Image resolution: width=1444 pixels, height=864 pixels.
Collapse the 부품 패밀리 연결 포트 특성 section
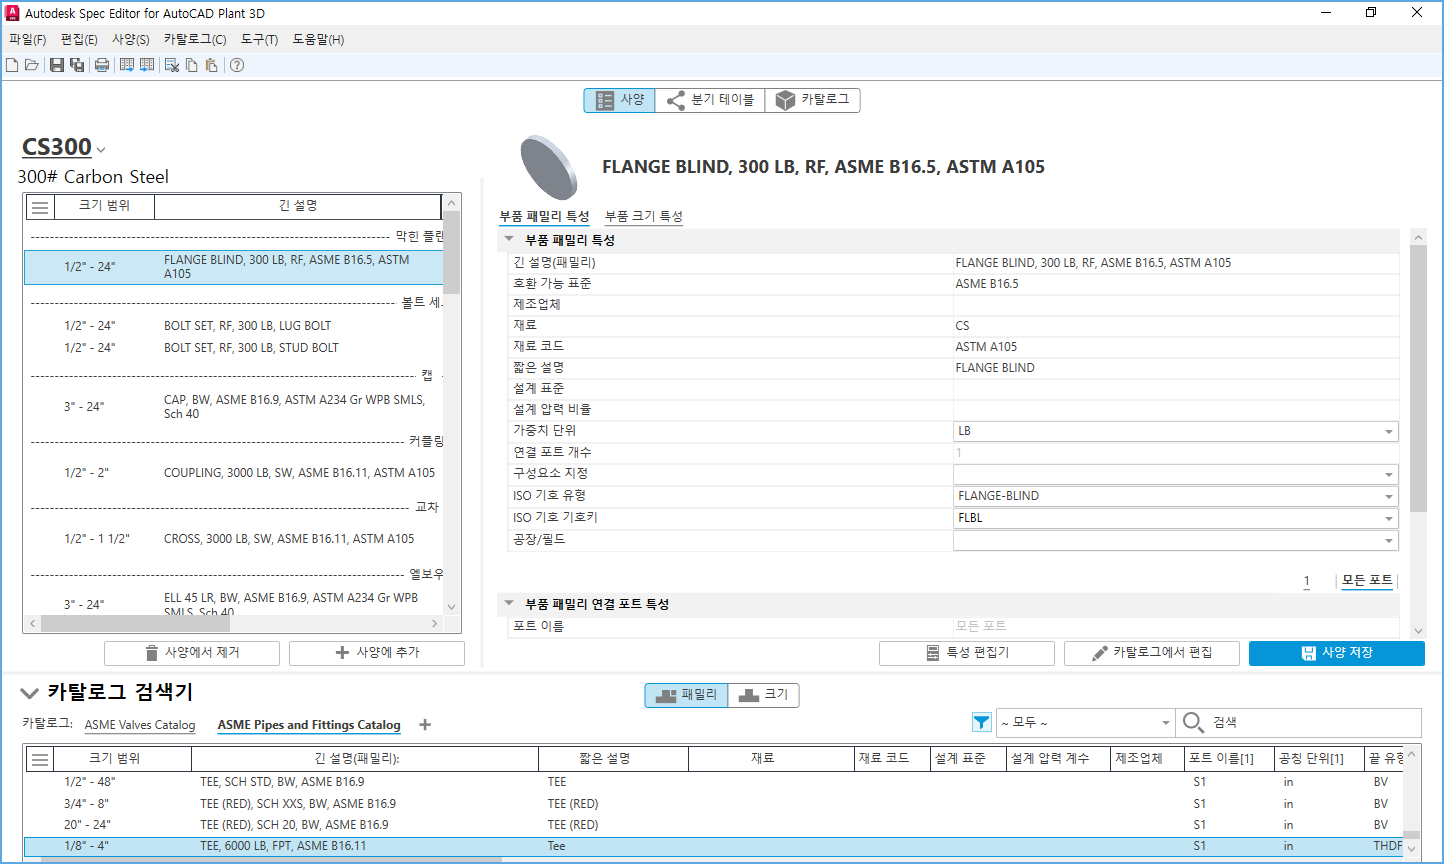(509, 604)
